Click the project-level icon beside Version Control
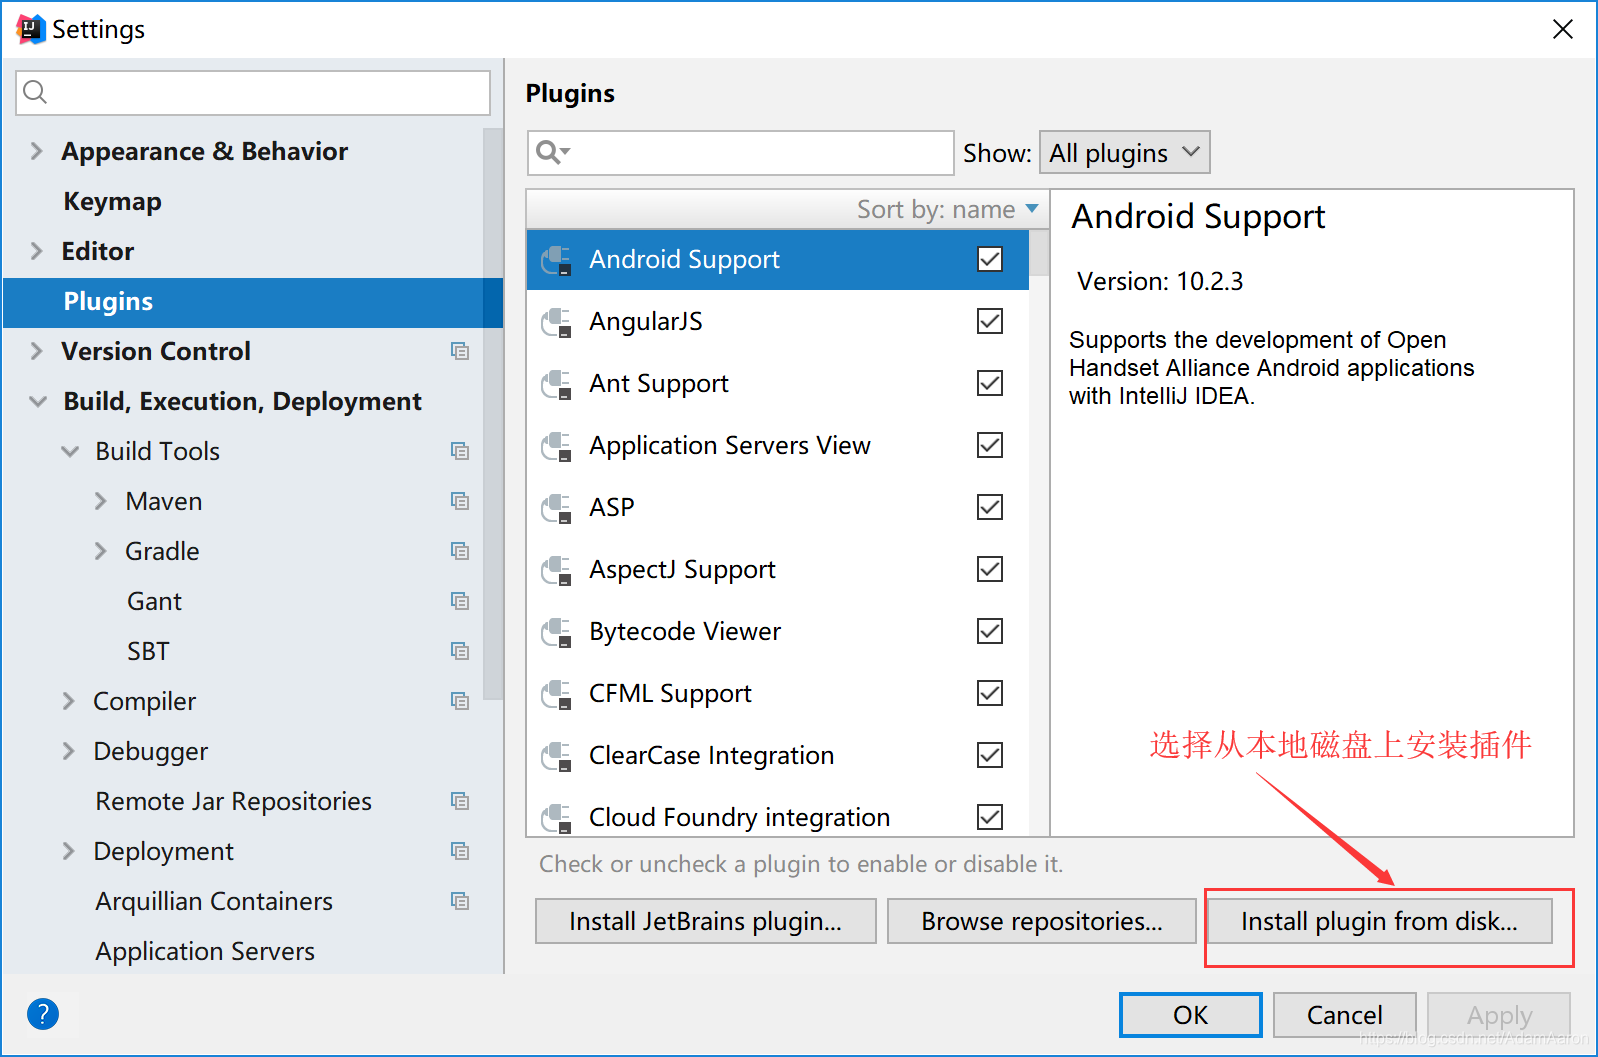The height and width of the screenshot is (1057, 1598). point(460,351)
